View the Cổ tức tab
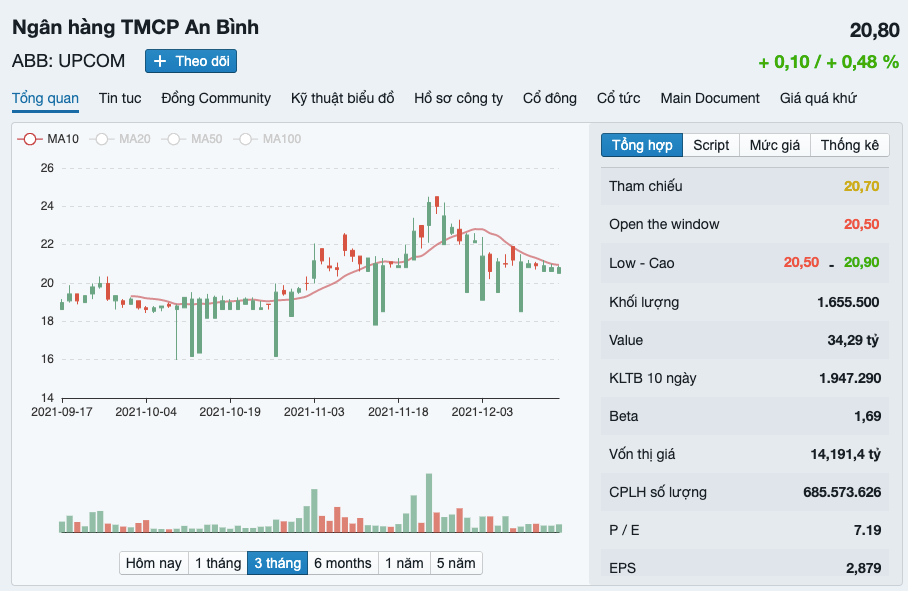The width and height of the screenshot is (908, 591). pos(618,98)
